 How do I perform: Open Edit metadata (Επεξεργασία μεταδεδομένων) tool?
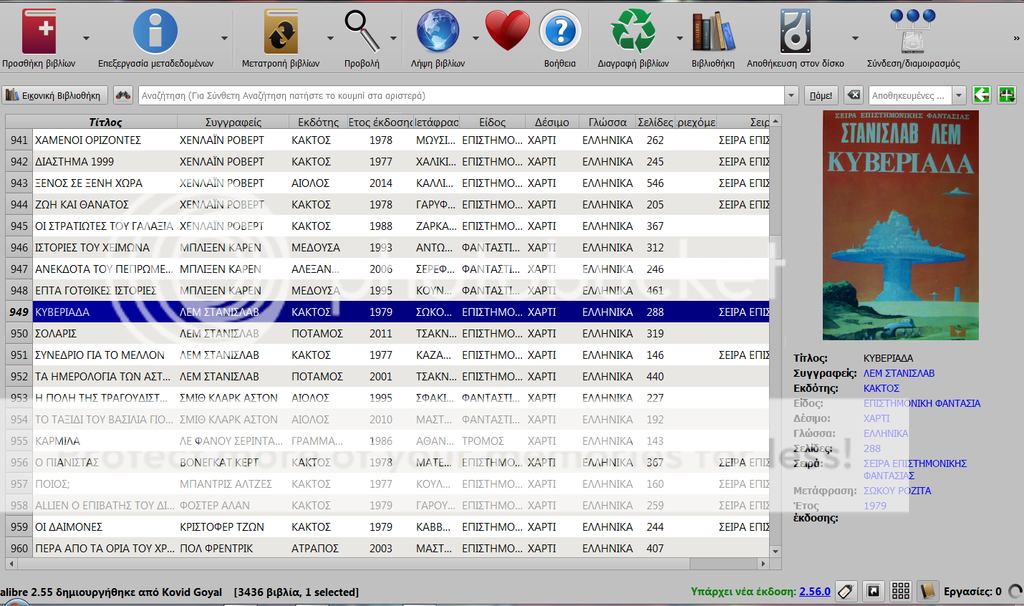tap(155, 31)
